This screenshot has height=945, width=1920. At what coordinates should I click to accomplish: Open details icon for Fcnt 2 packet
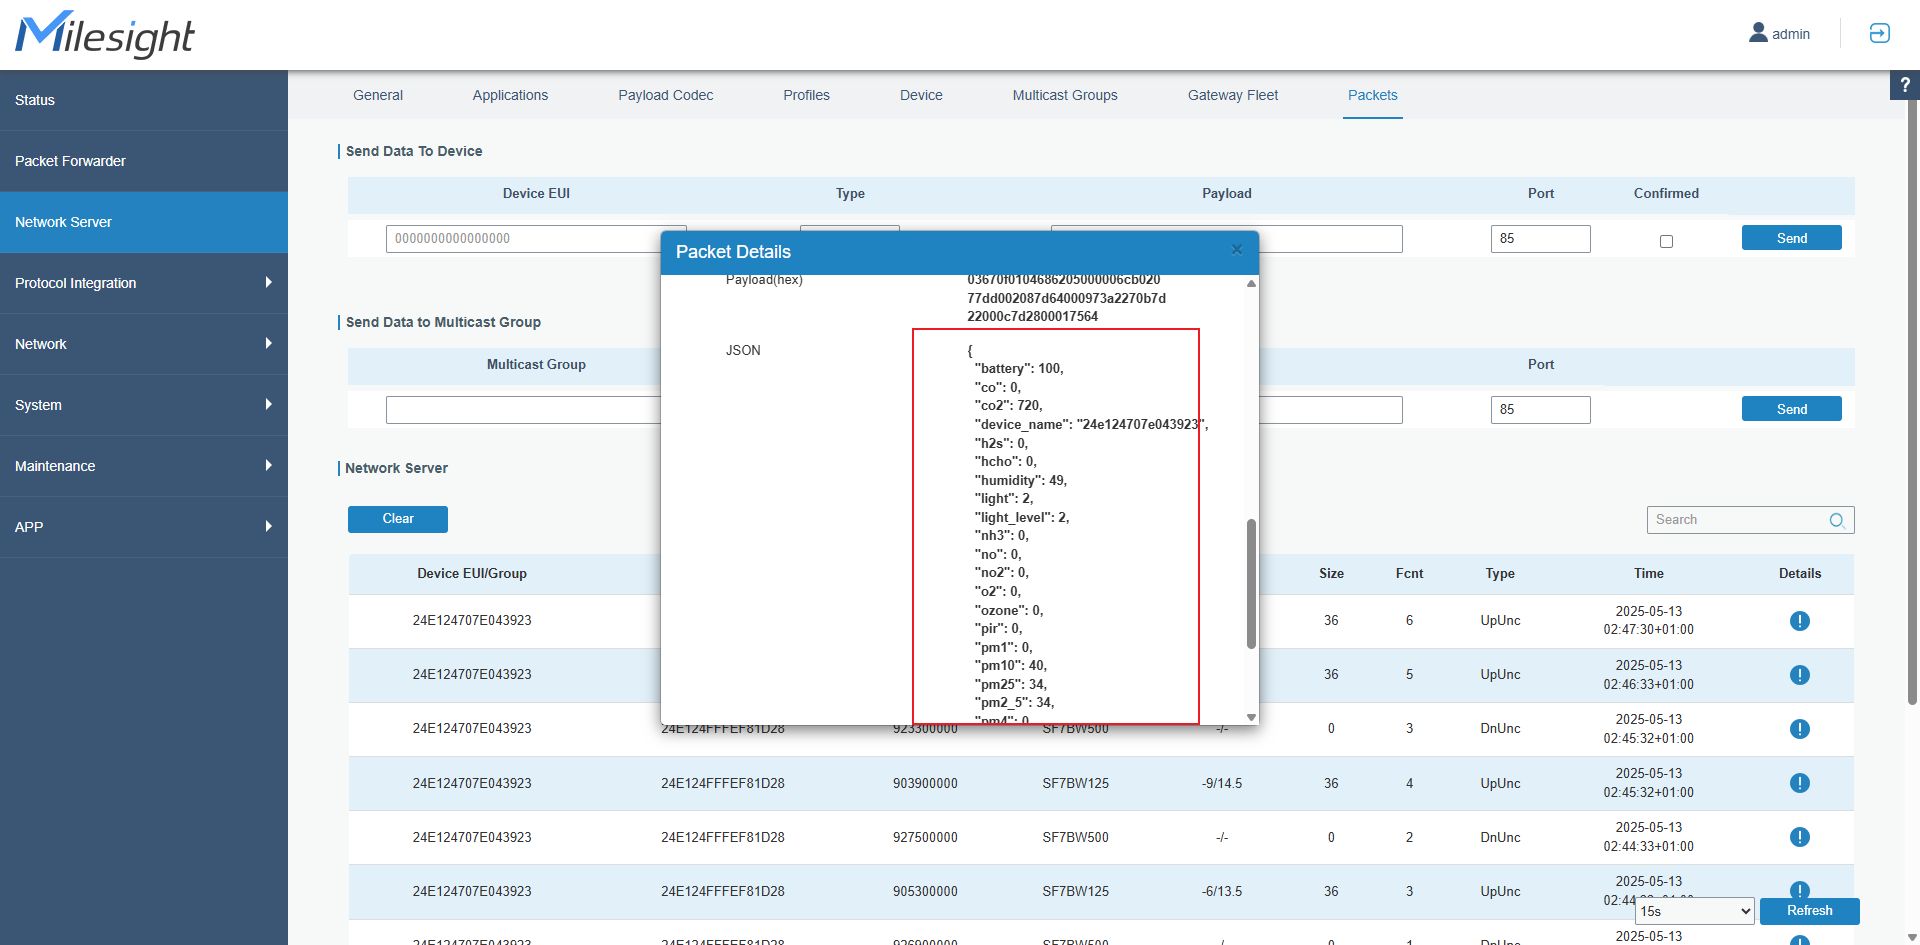pyautogui.click(x=1799, y=837)
